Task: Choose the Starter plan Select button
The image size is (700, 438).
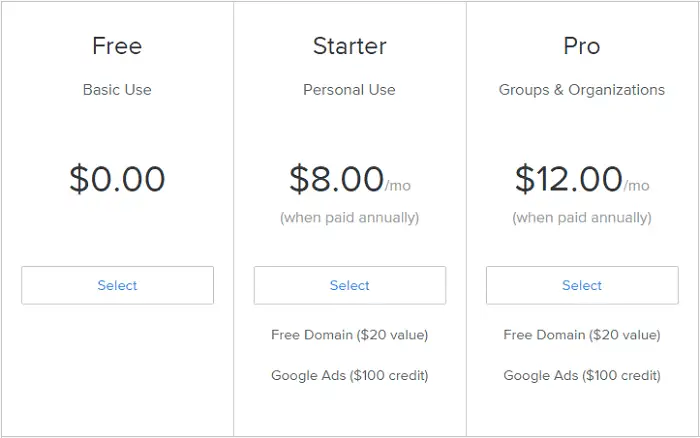Action: (350, 285)
